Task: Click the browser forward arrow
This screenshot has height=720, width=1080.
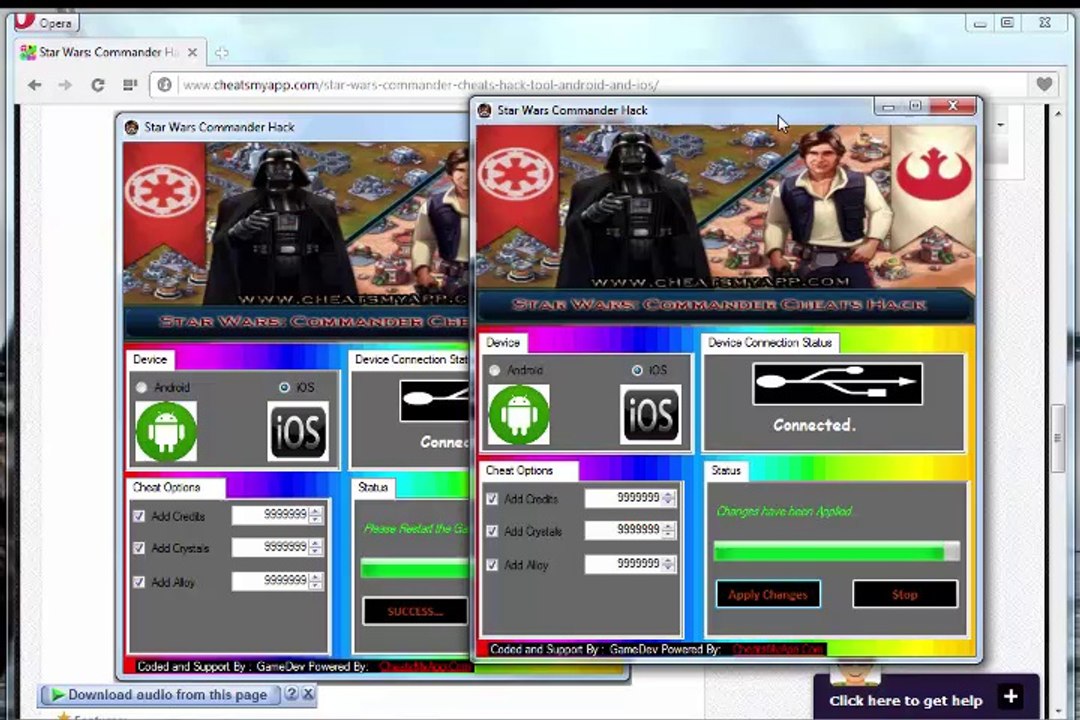Action: point(65,85)
